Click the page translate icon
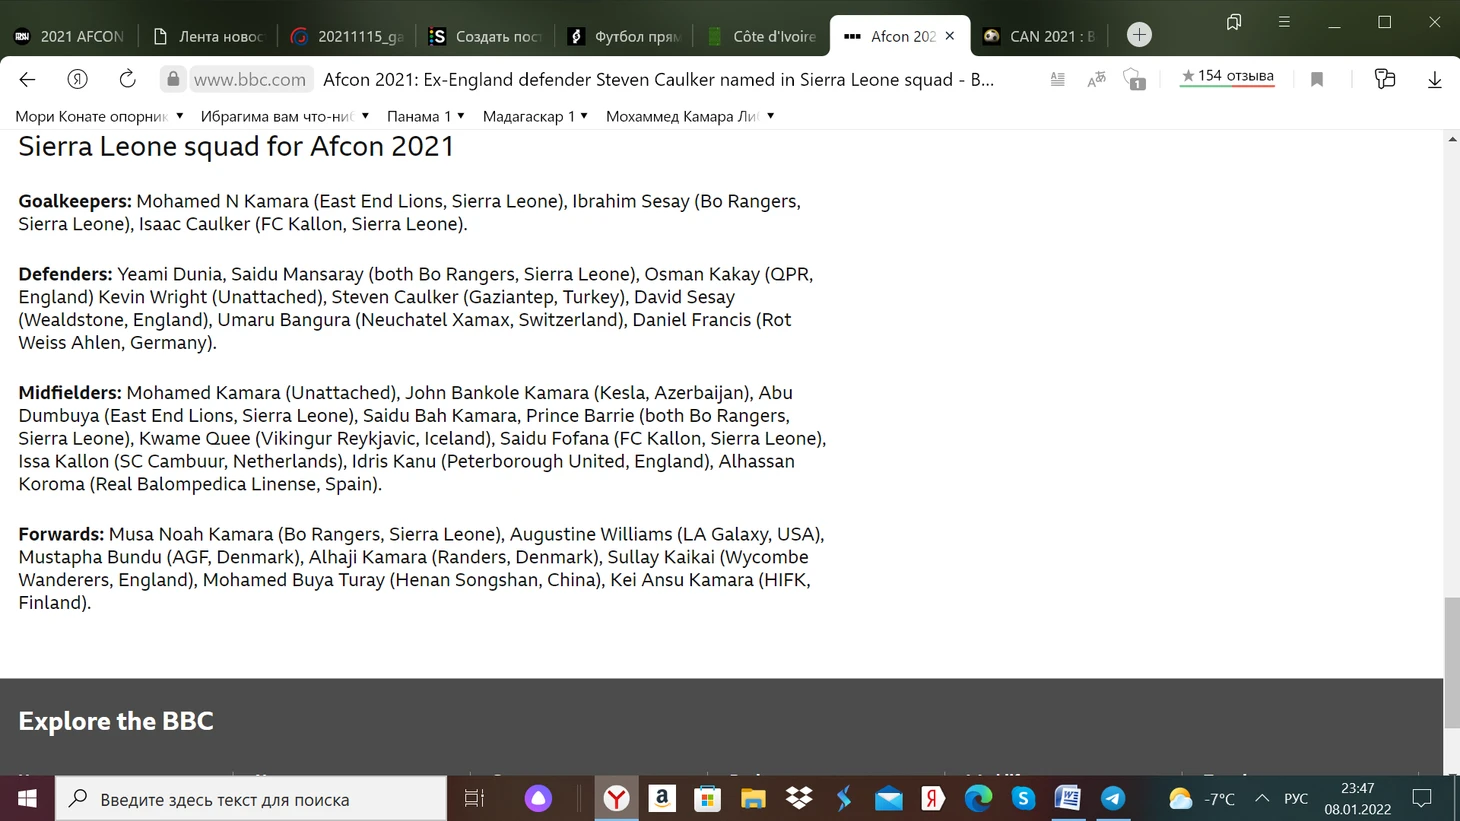1460x821 pixels. (x=1096, y=79)
